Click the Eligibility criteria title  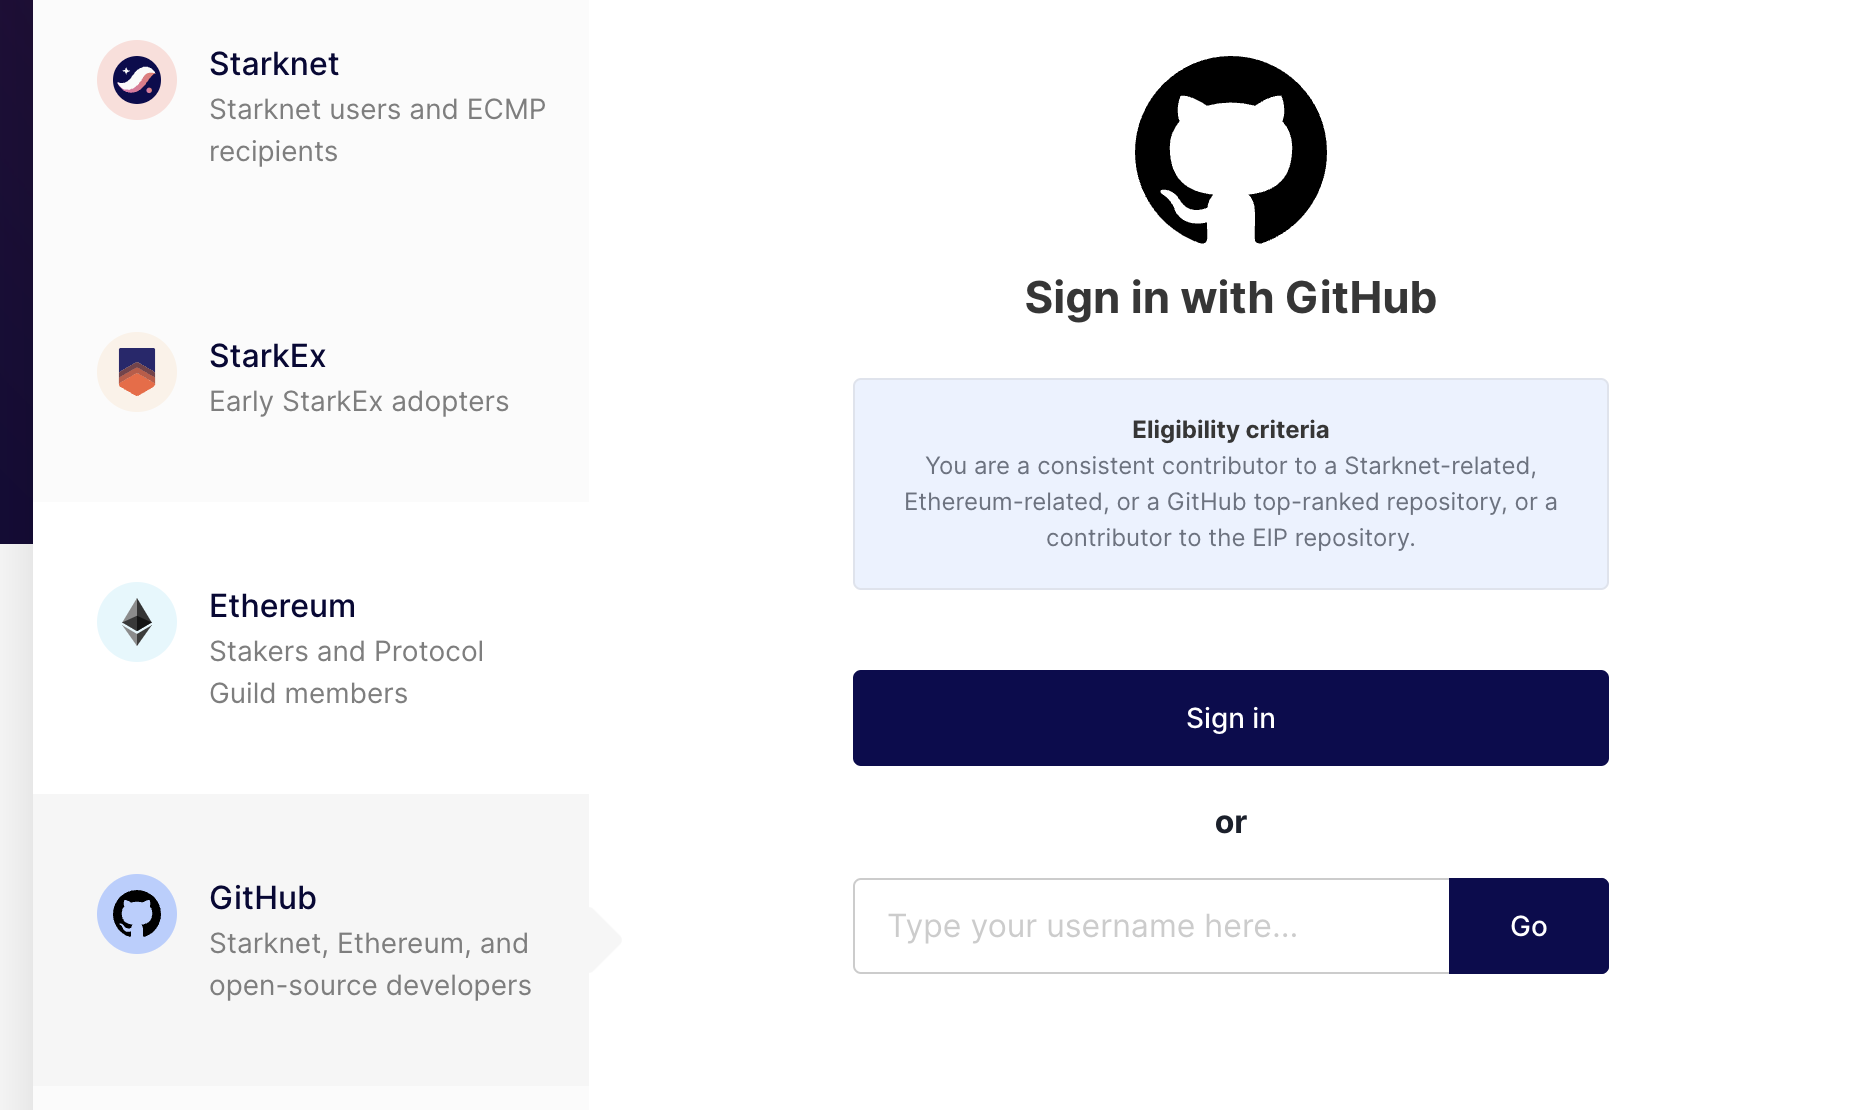tap(1230, 430)
